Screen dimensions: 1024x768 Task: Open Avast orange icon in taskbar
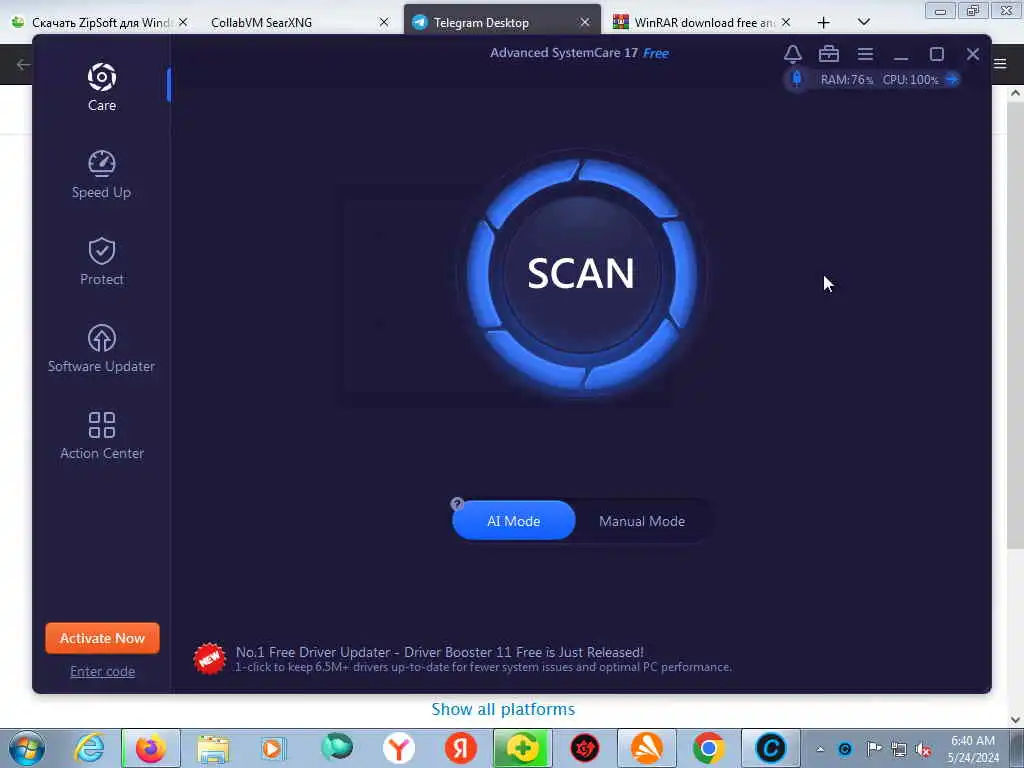click(647, 748)
